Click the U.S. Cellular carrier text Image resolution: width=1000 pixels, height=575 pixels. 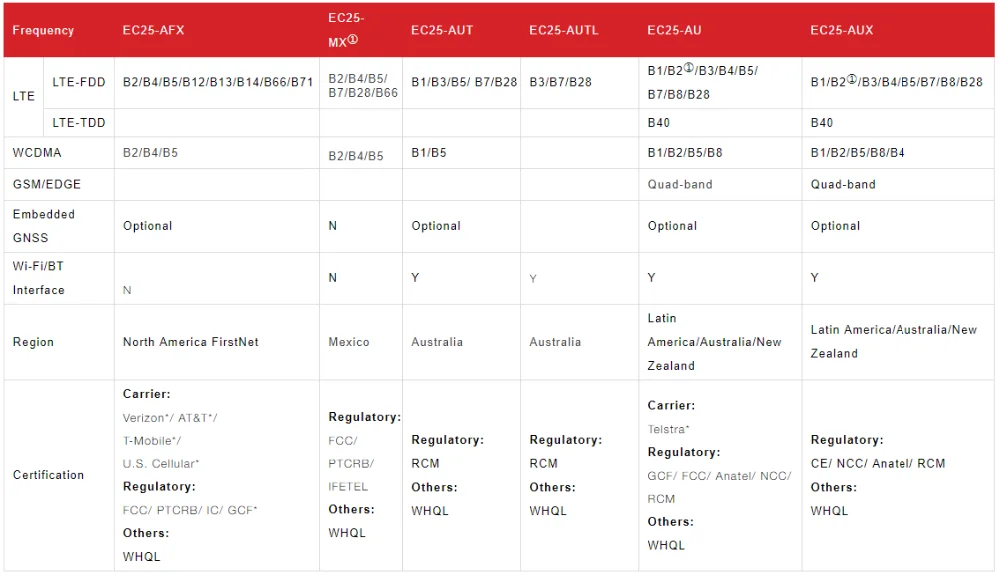tap(161, 464)
